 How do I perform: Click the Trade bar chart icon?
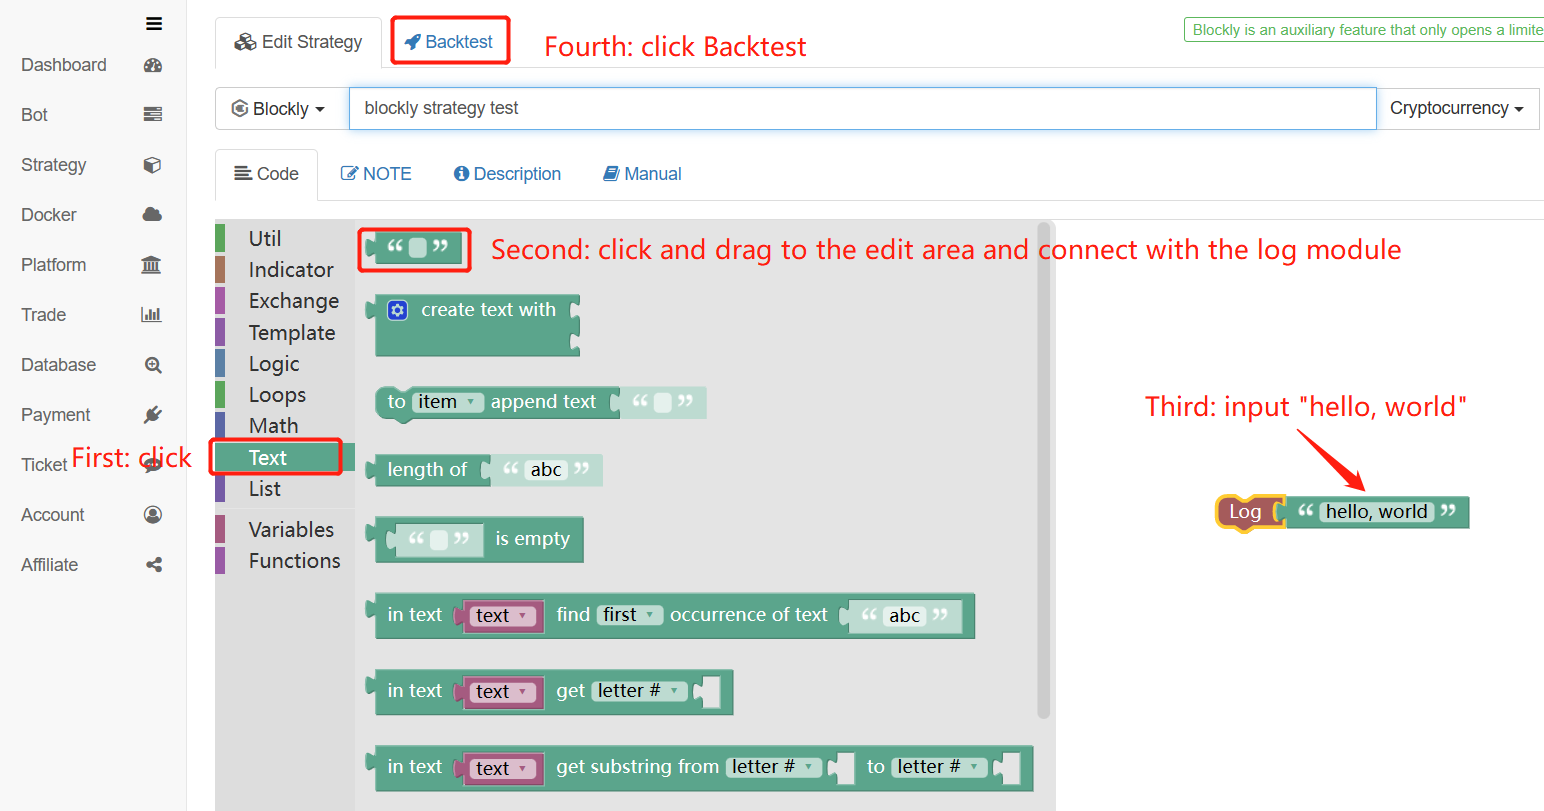point(152,315)
